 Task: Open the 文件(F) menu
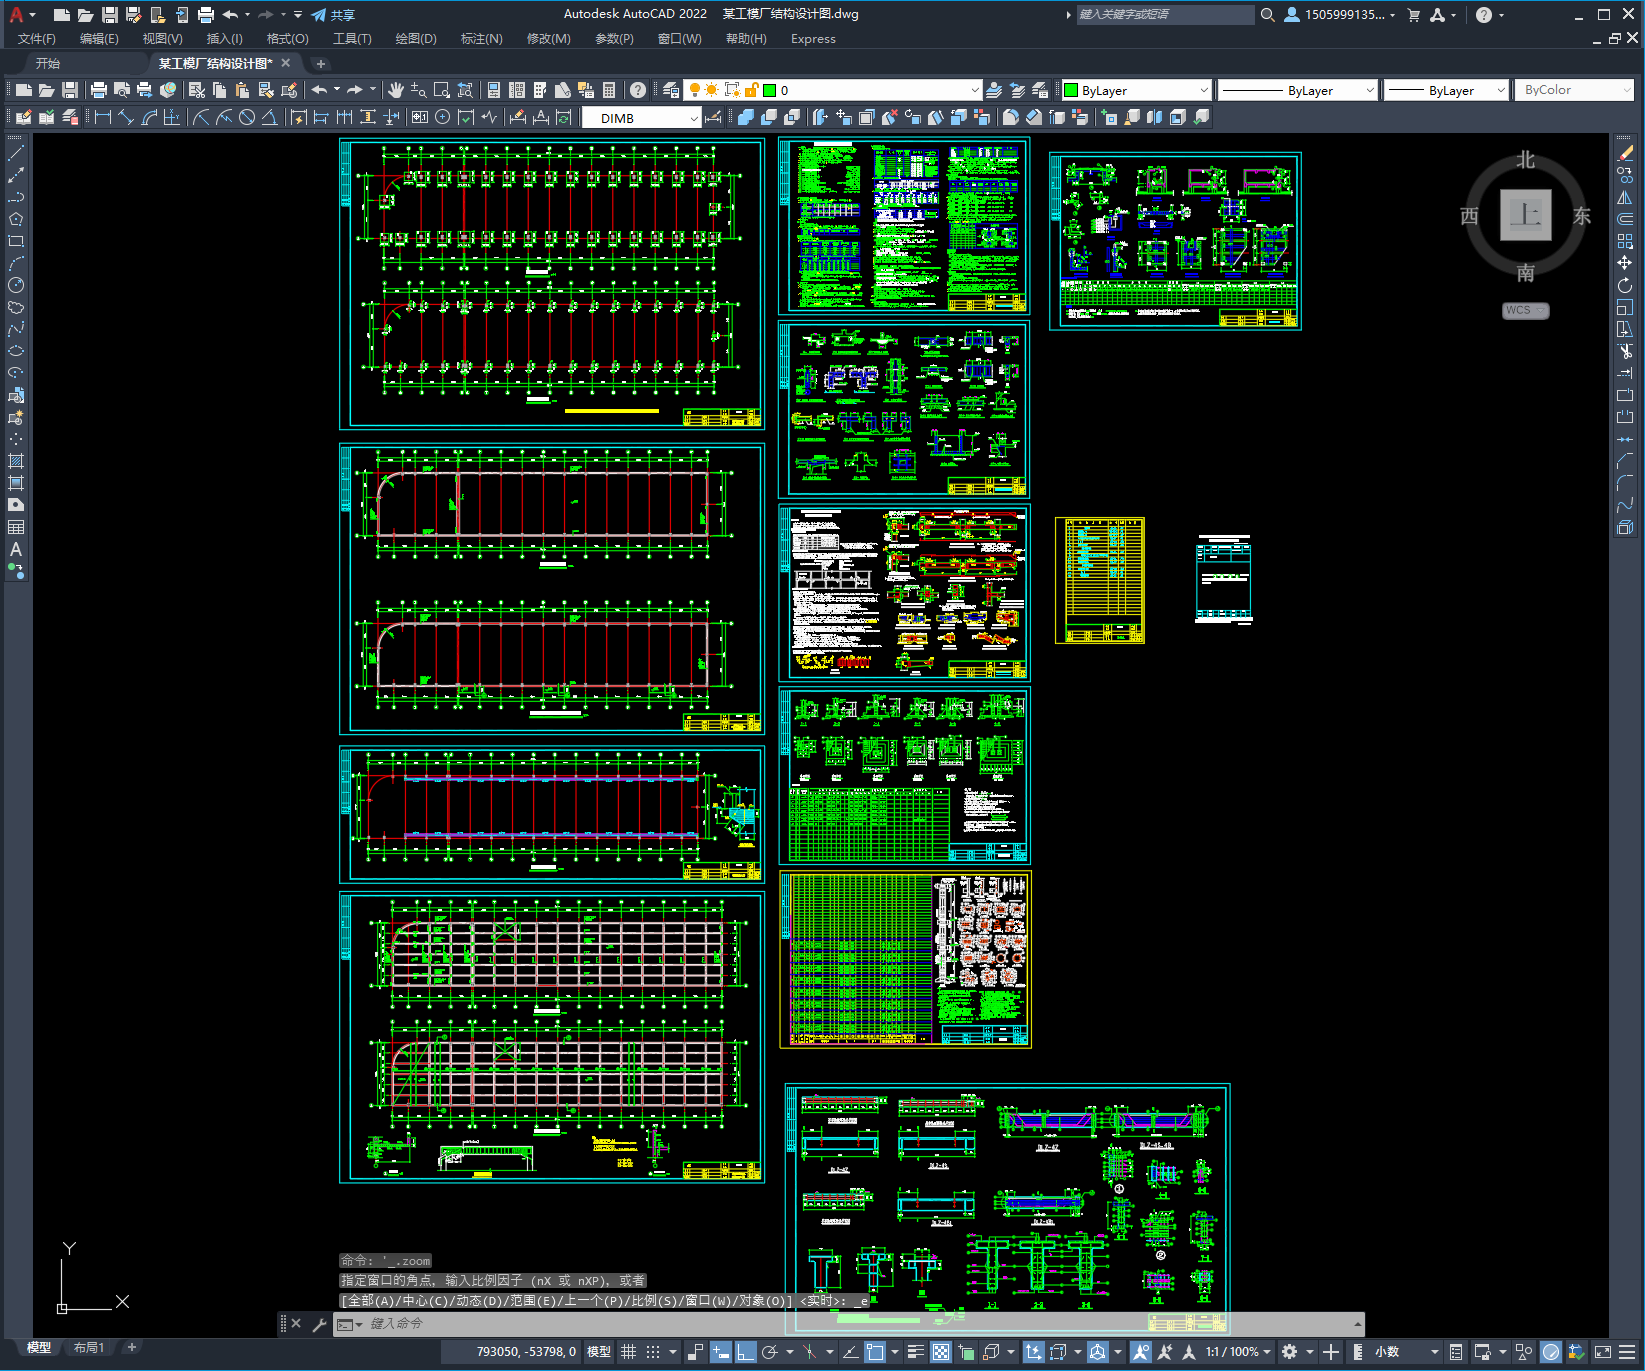coord(37,39)
